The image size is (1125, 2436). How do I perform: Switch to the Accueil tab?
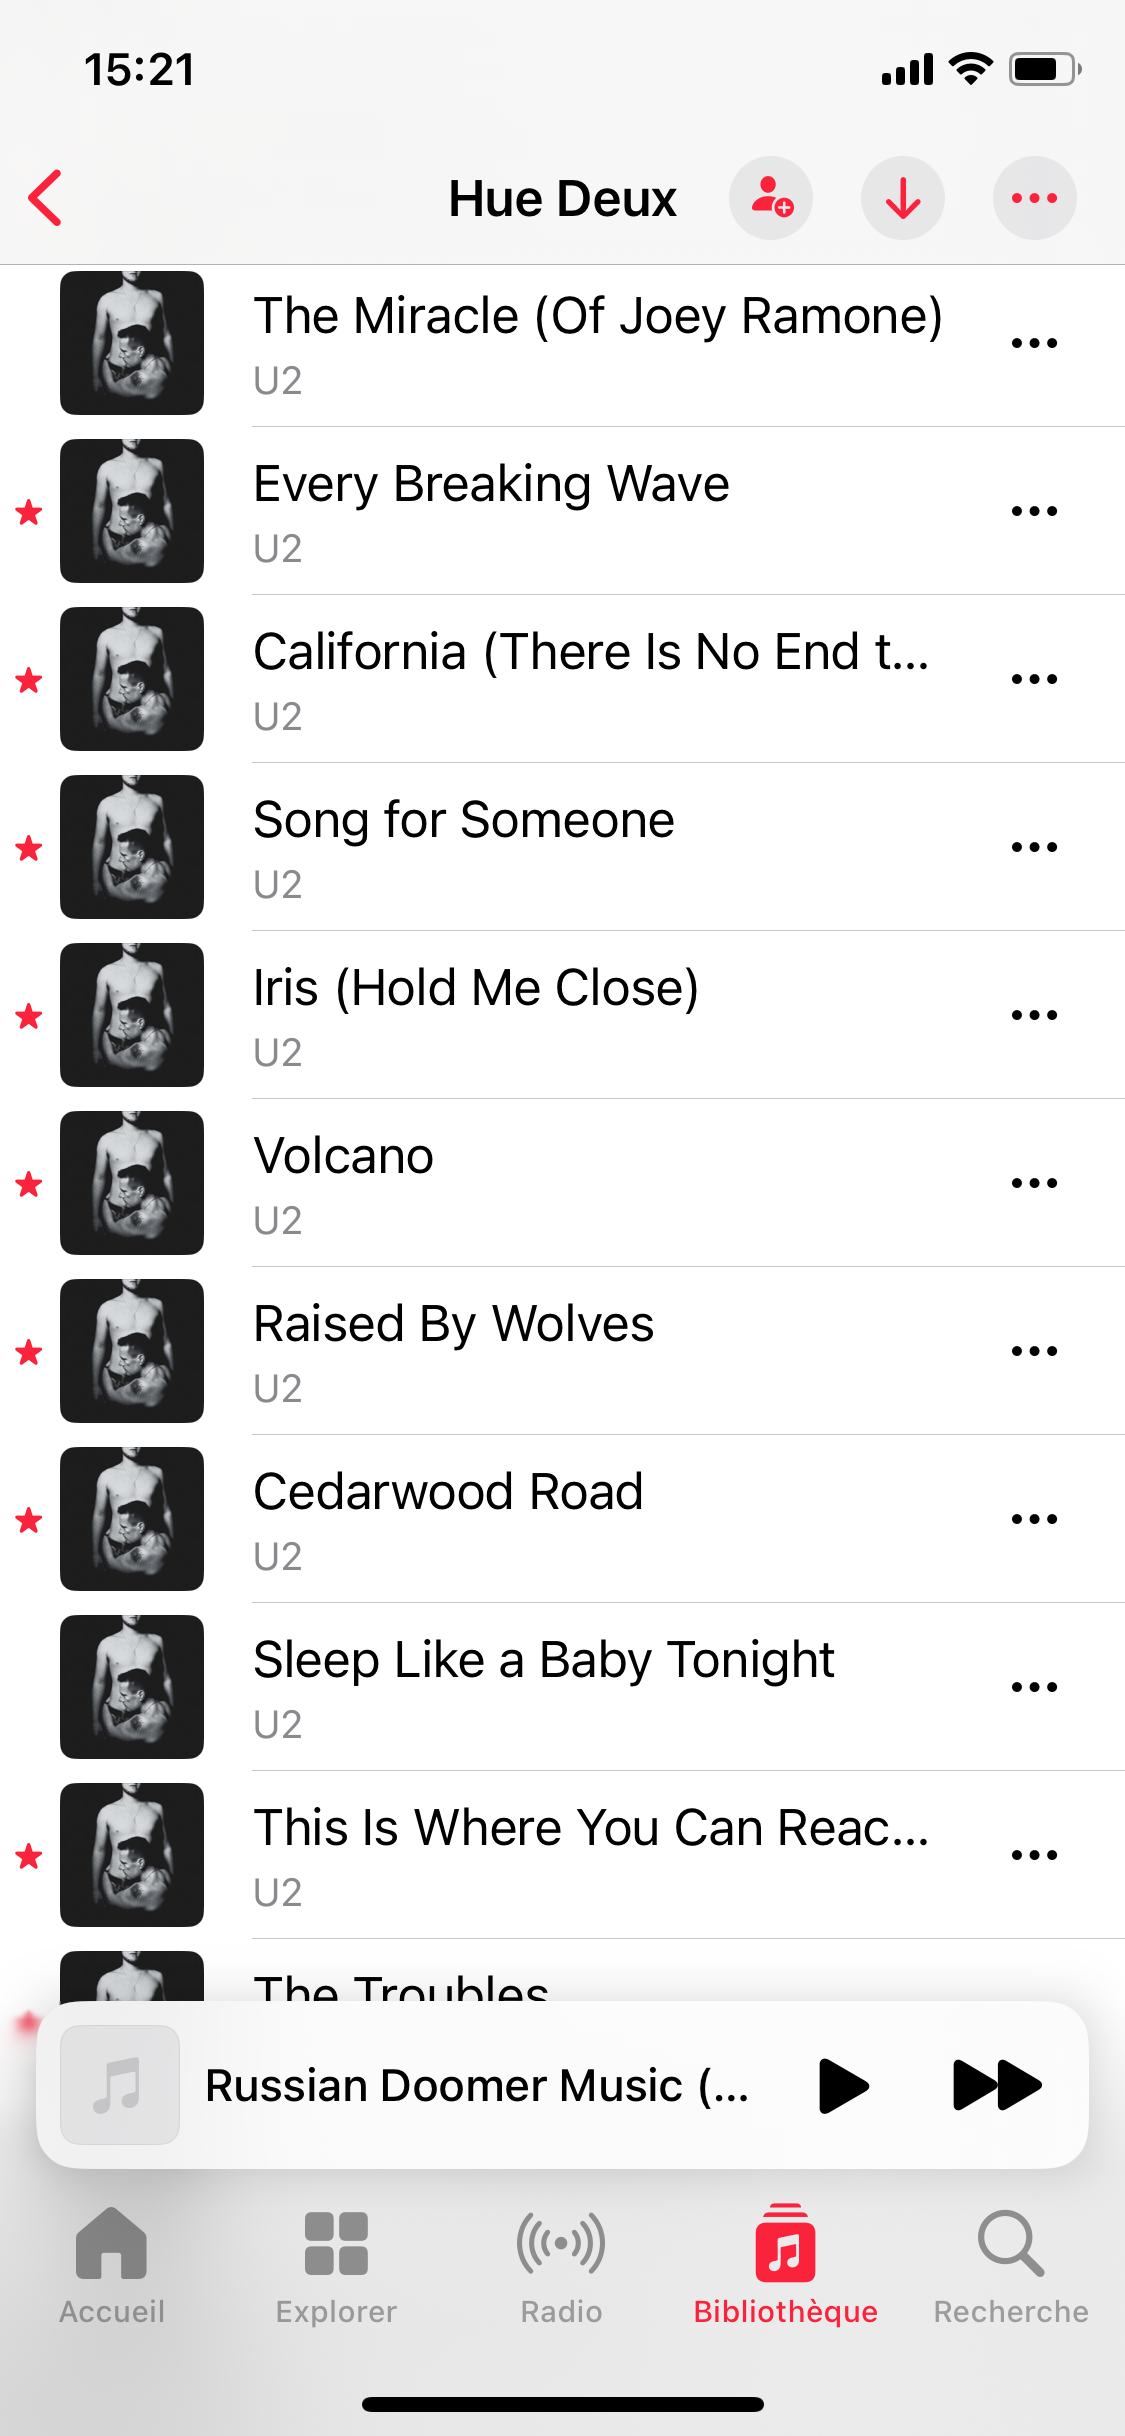(112, 2266)
